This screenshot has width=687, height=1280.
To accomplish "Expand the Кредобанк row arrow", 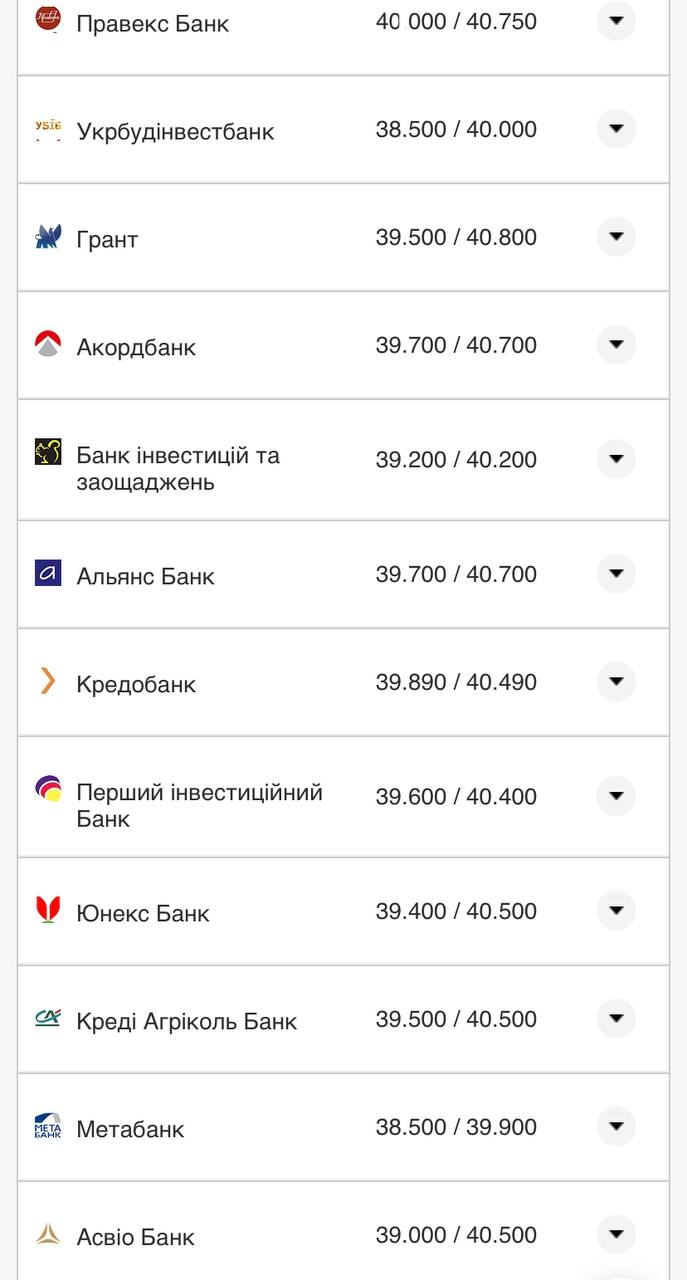I will click(x=616, y=681).
